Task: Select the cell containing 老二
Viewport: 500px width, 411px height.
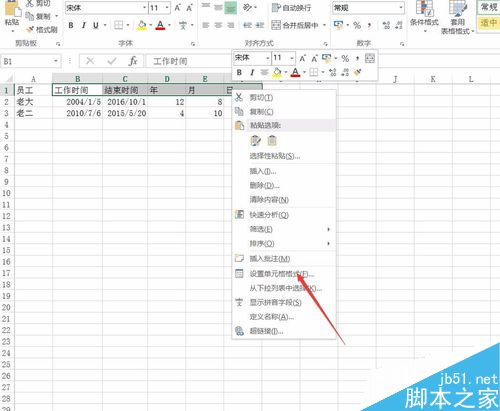Action: click(33, 113)
